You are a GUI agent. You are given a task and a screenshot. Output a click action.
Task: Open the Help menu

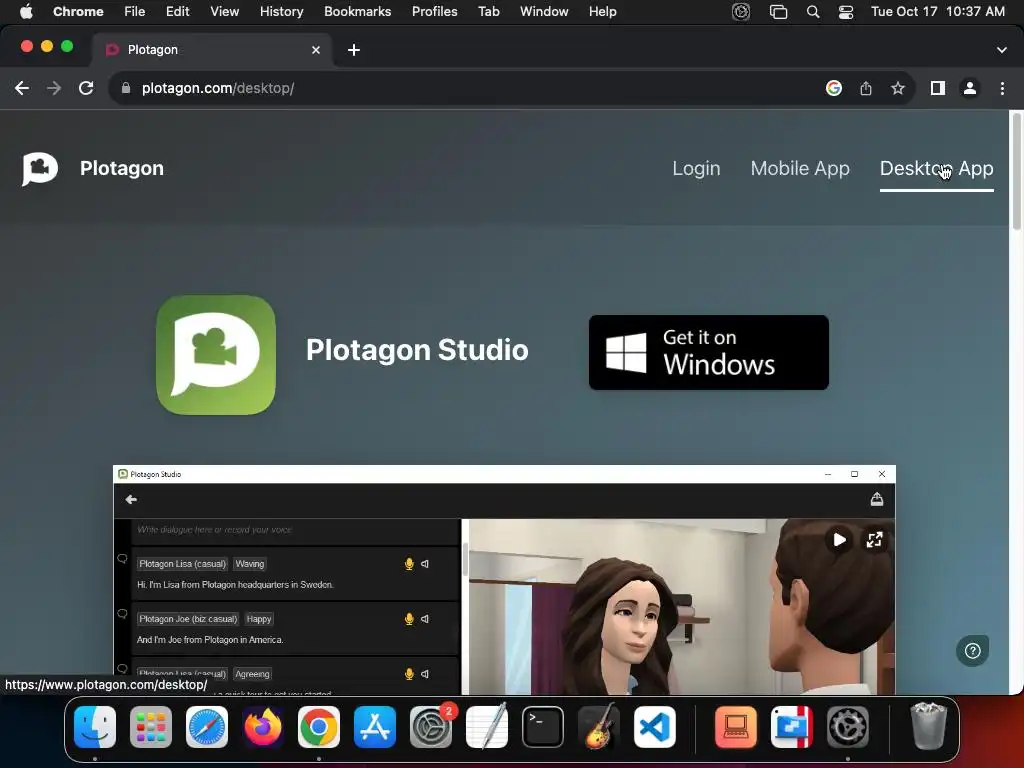603,12
